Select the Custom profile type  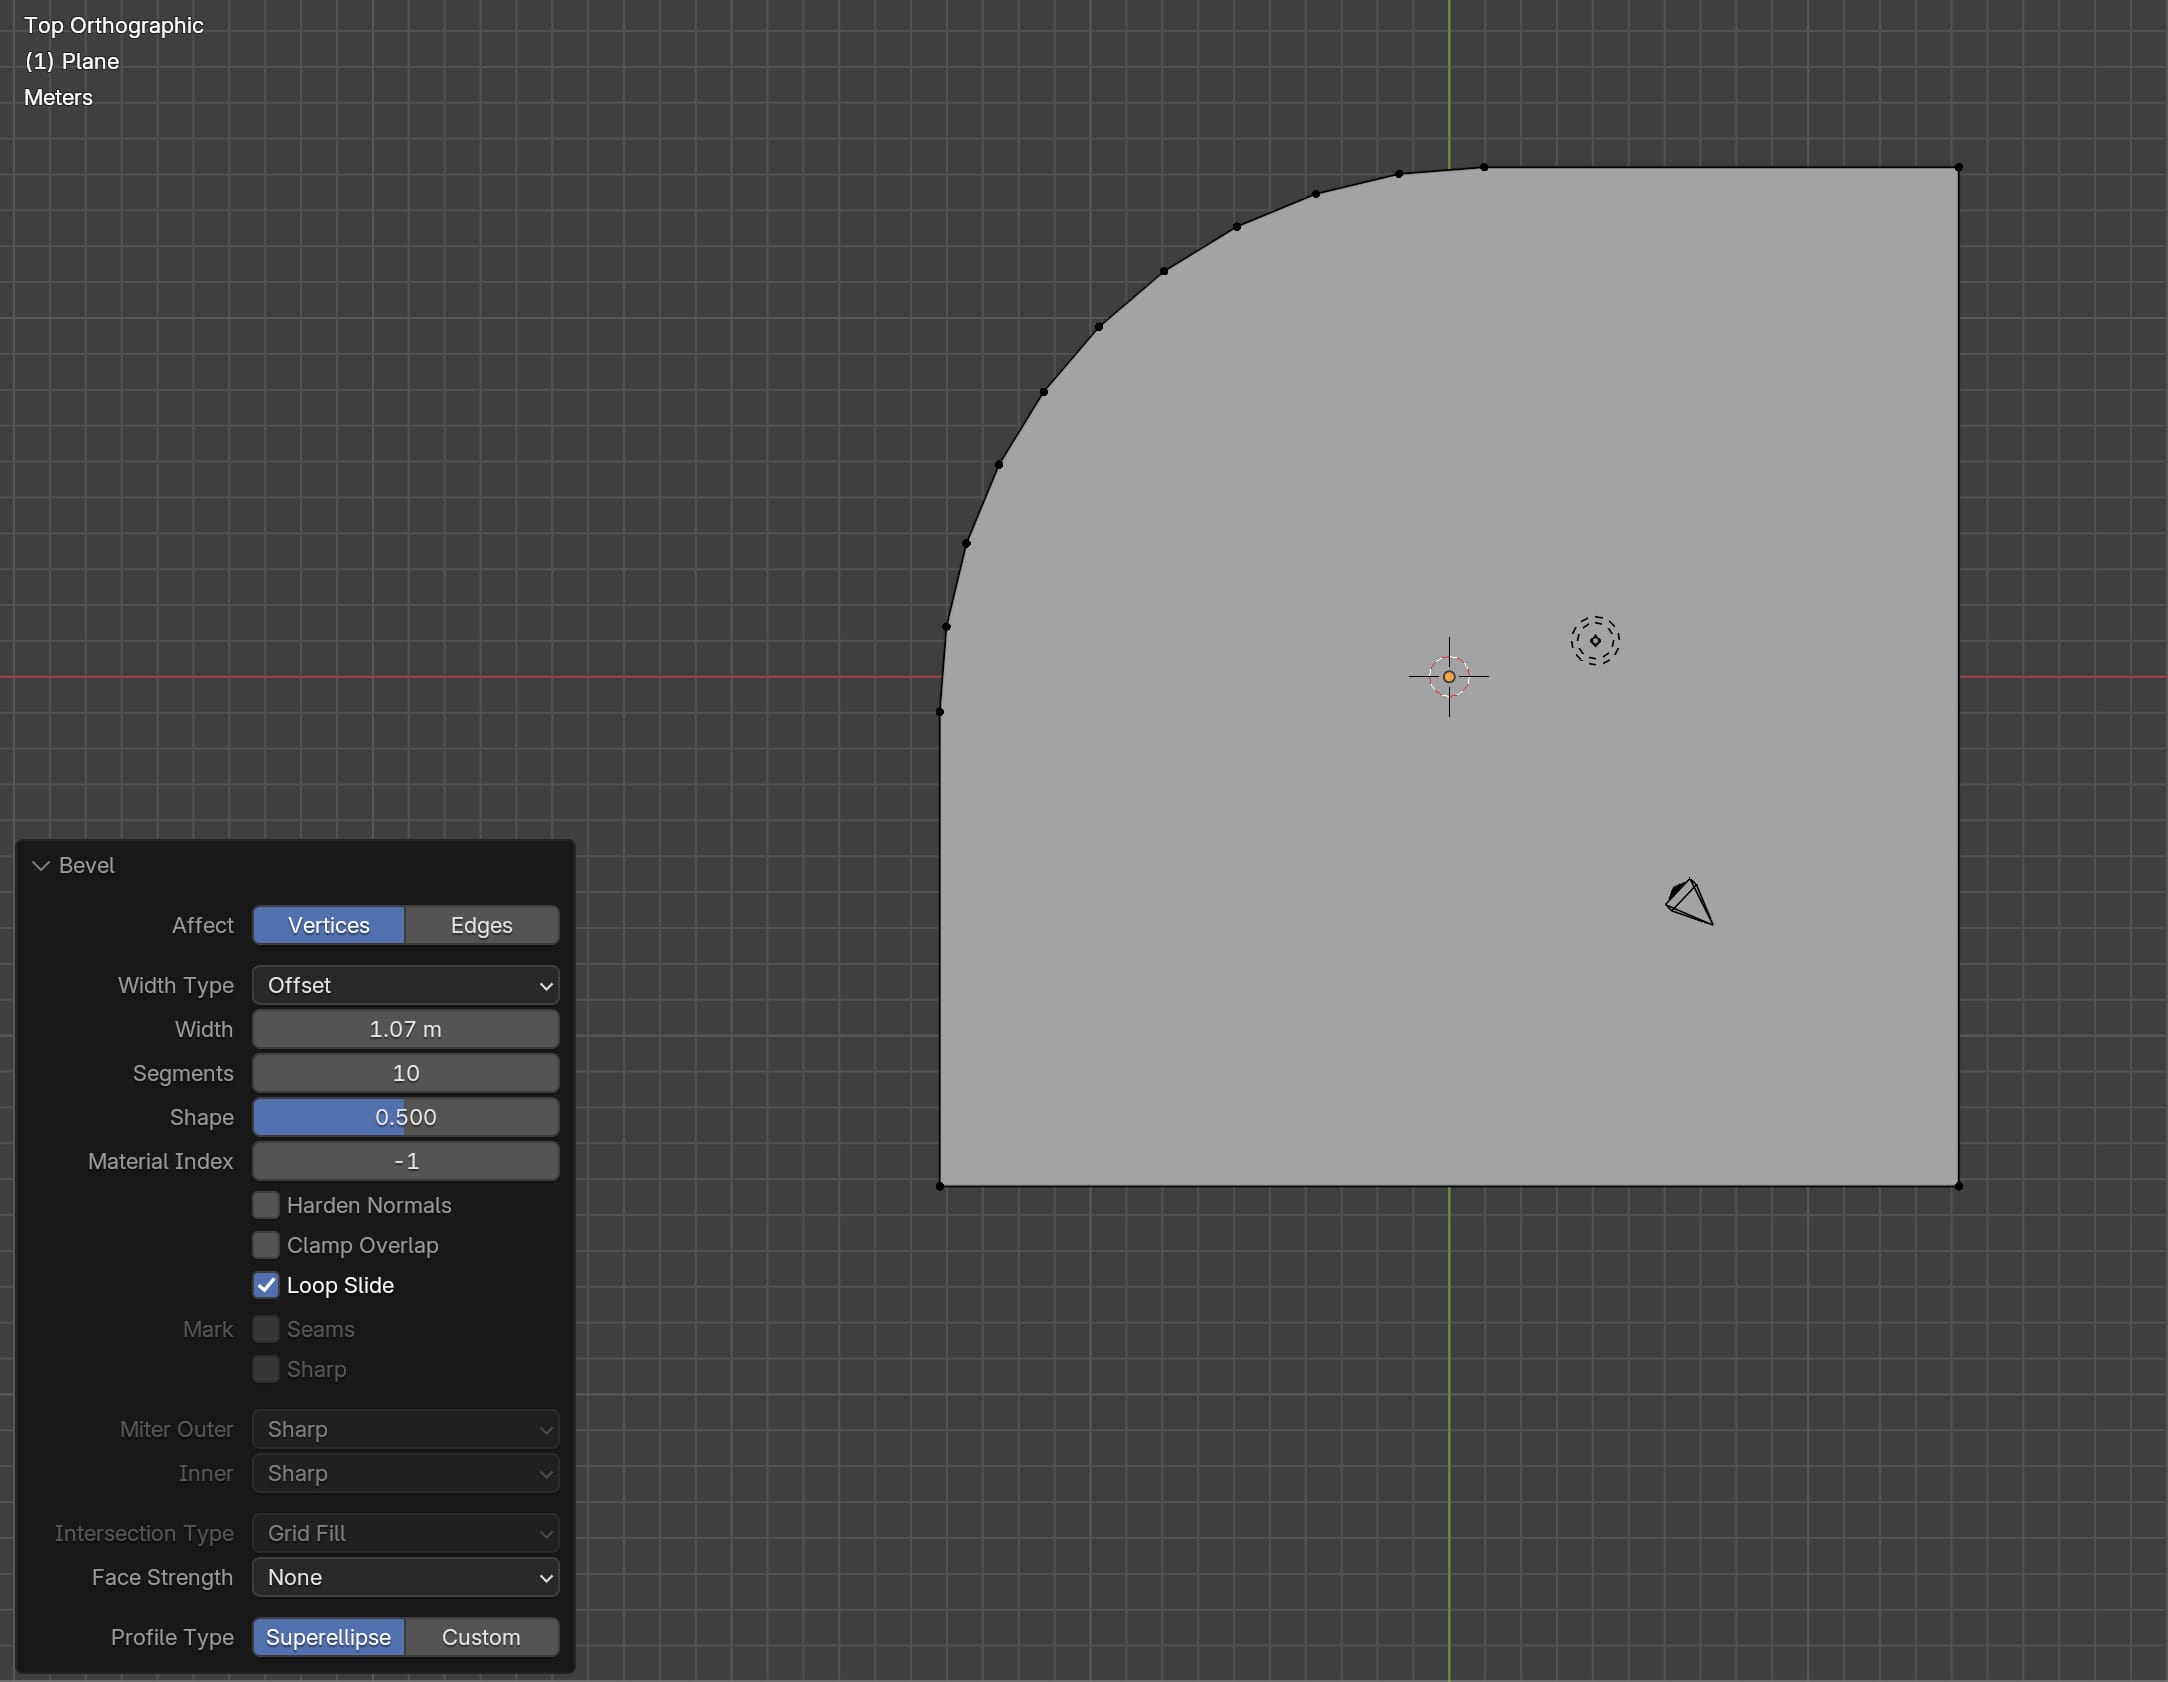point(482,1637)
